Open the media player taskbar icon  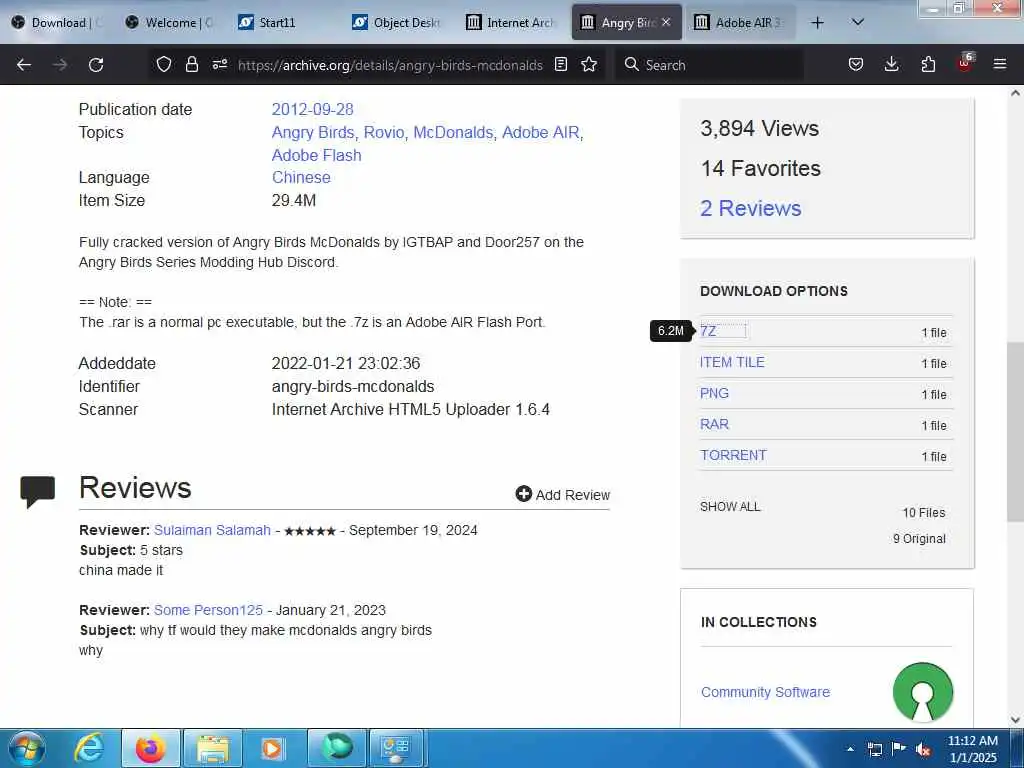tap(272, 748)
